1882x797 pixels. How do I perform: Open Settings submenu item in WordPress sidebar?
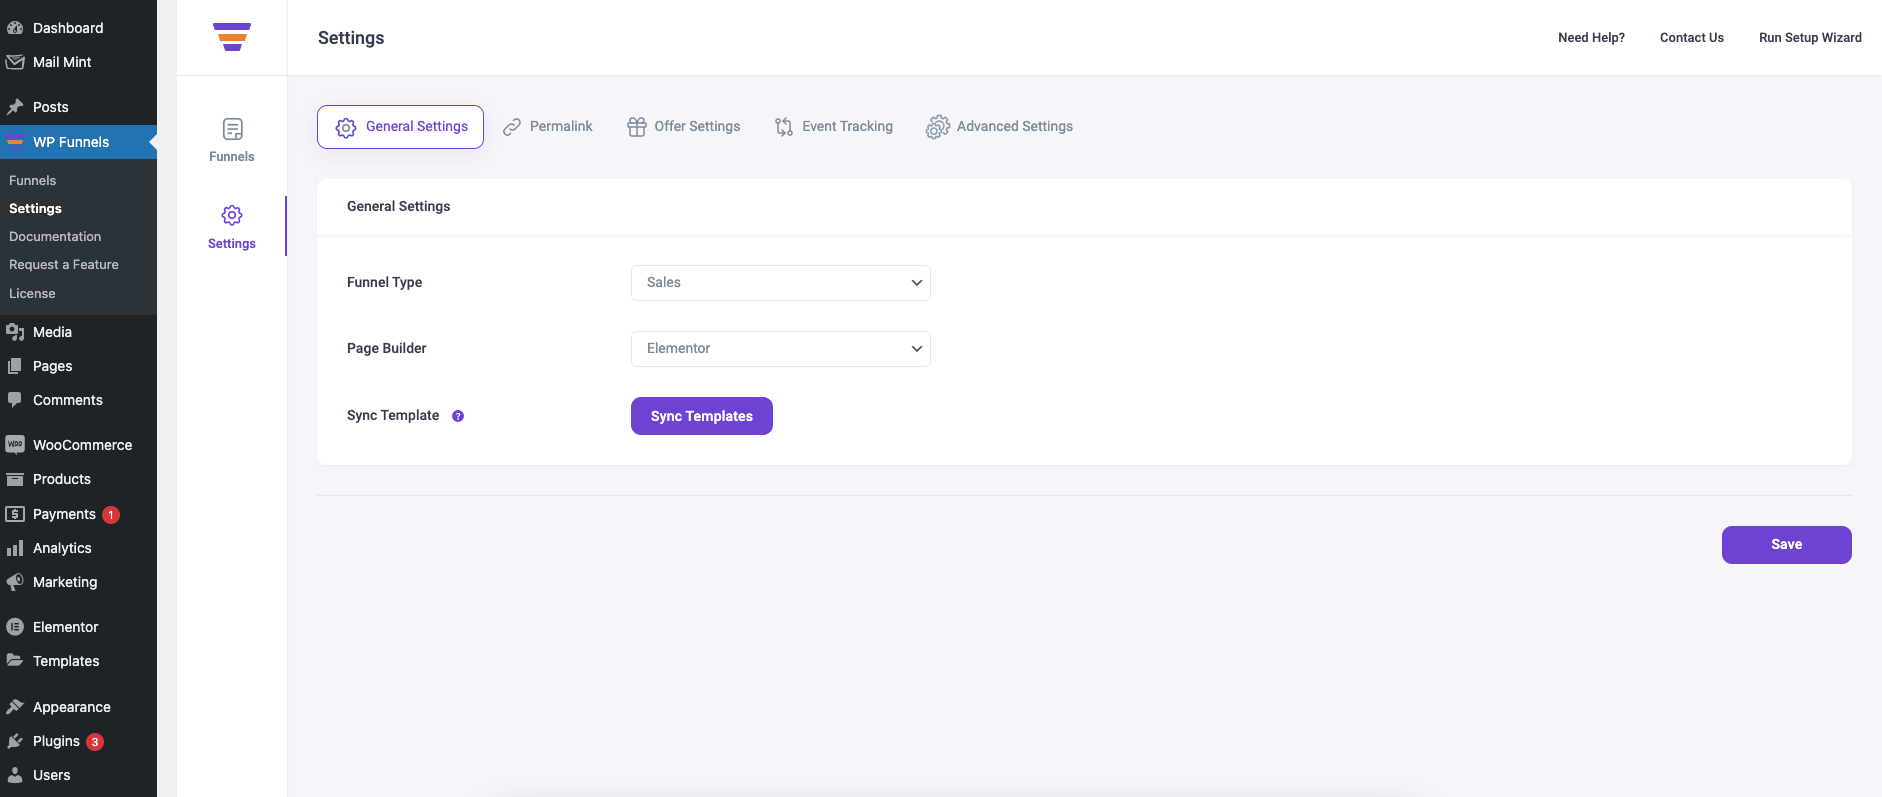(x=35, y=209)
